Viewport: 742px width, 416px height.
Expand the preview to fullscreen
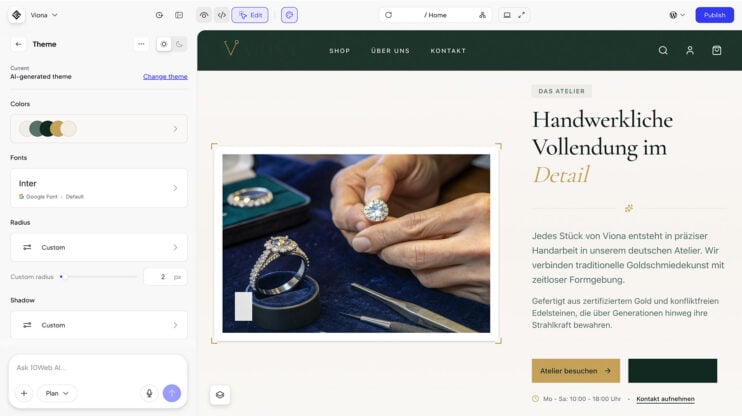pos(521,15)
